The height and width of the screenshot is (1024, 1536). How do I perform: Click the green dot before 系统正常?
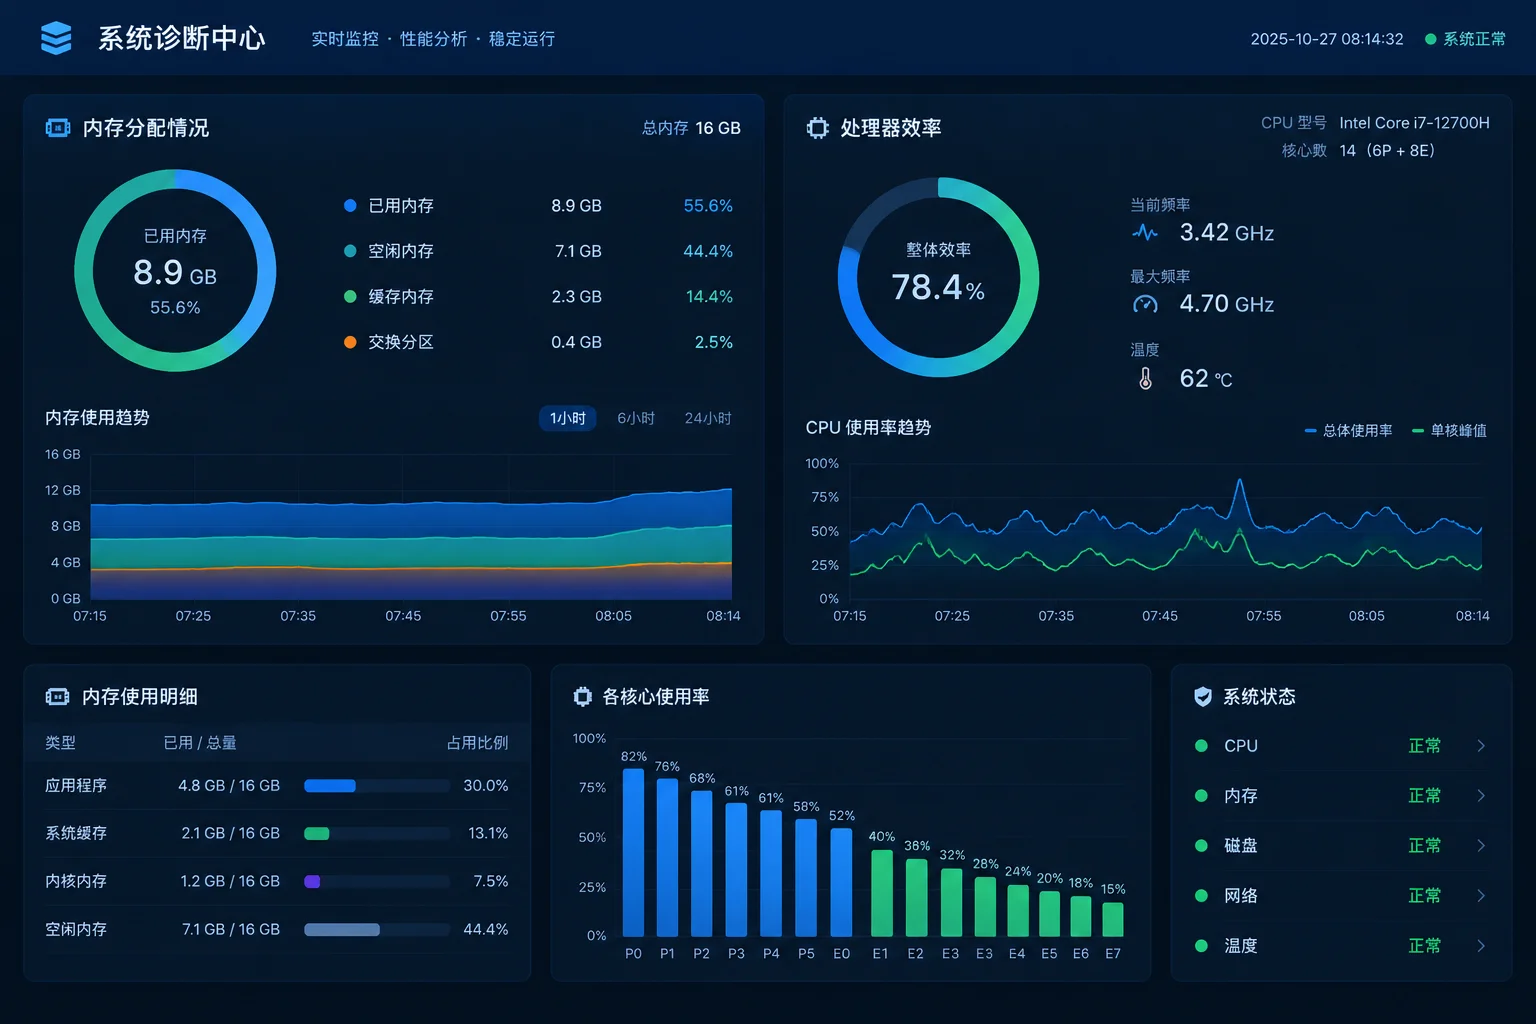(1431, 39)
